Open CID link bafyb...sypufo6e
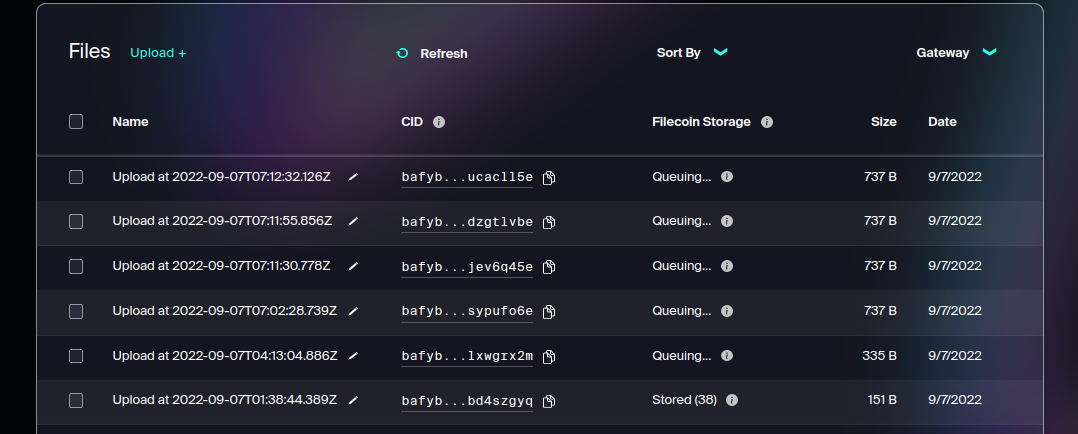 [x=467, y=312]
